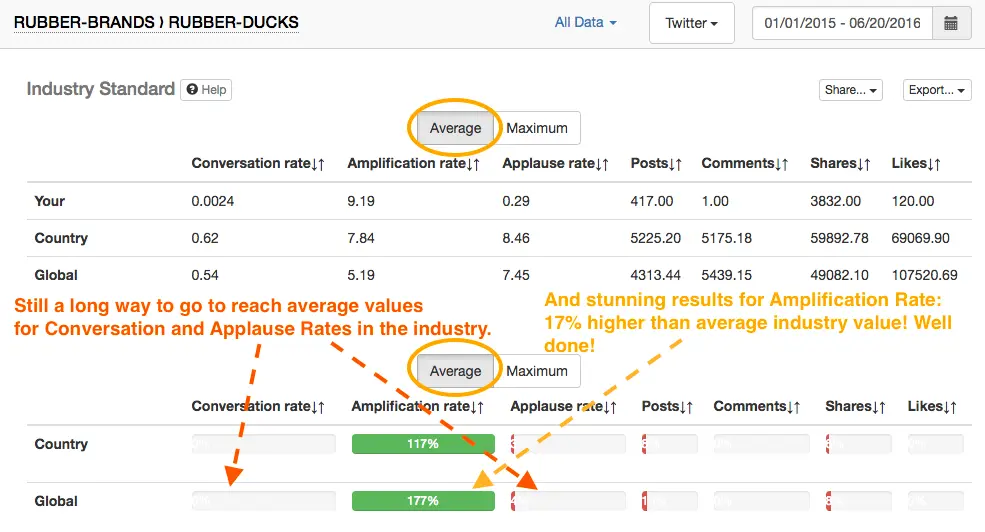Click the date range input field
The image size is (985, 532).
tap(842, 23)
